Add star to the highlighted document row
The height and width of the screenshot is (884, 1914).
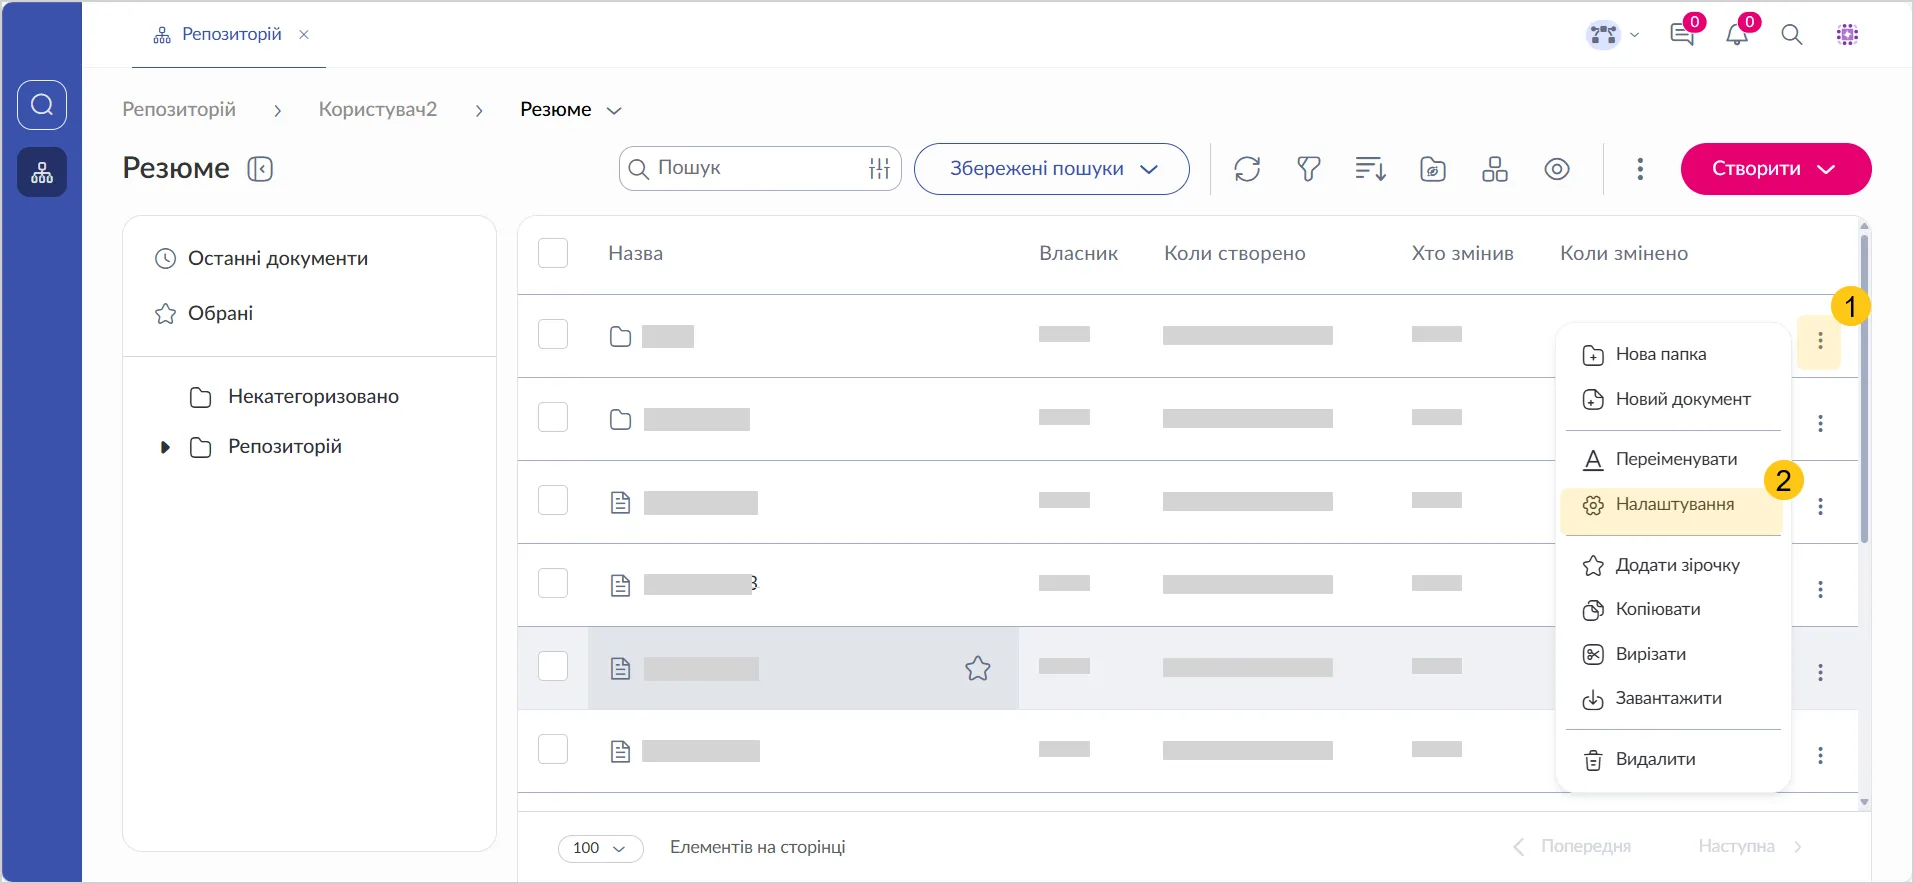[977, 668]
